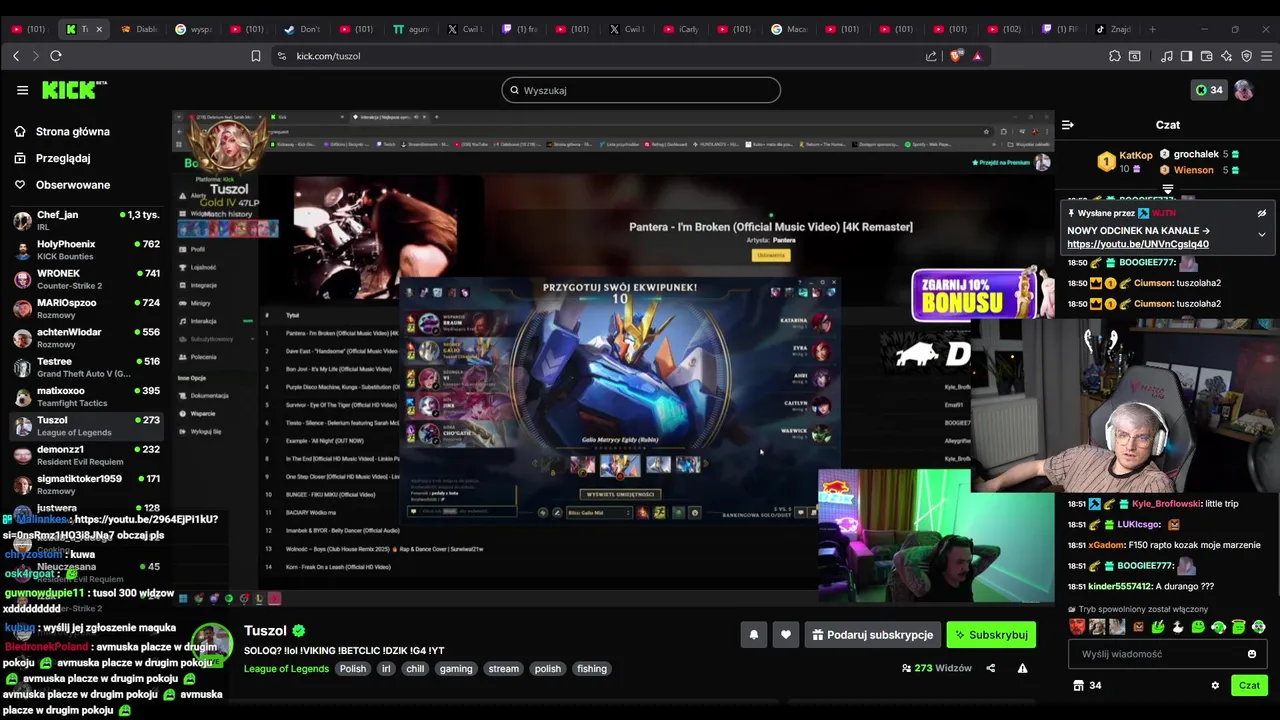Image resolution: width=1280 pixels, height=720 pixels.
Task: Select the irl tag
Action: pyautogui.click(x=386, y=669)
